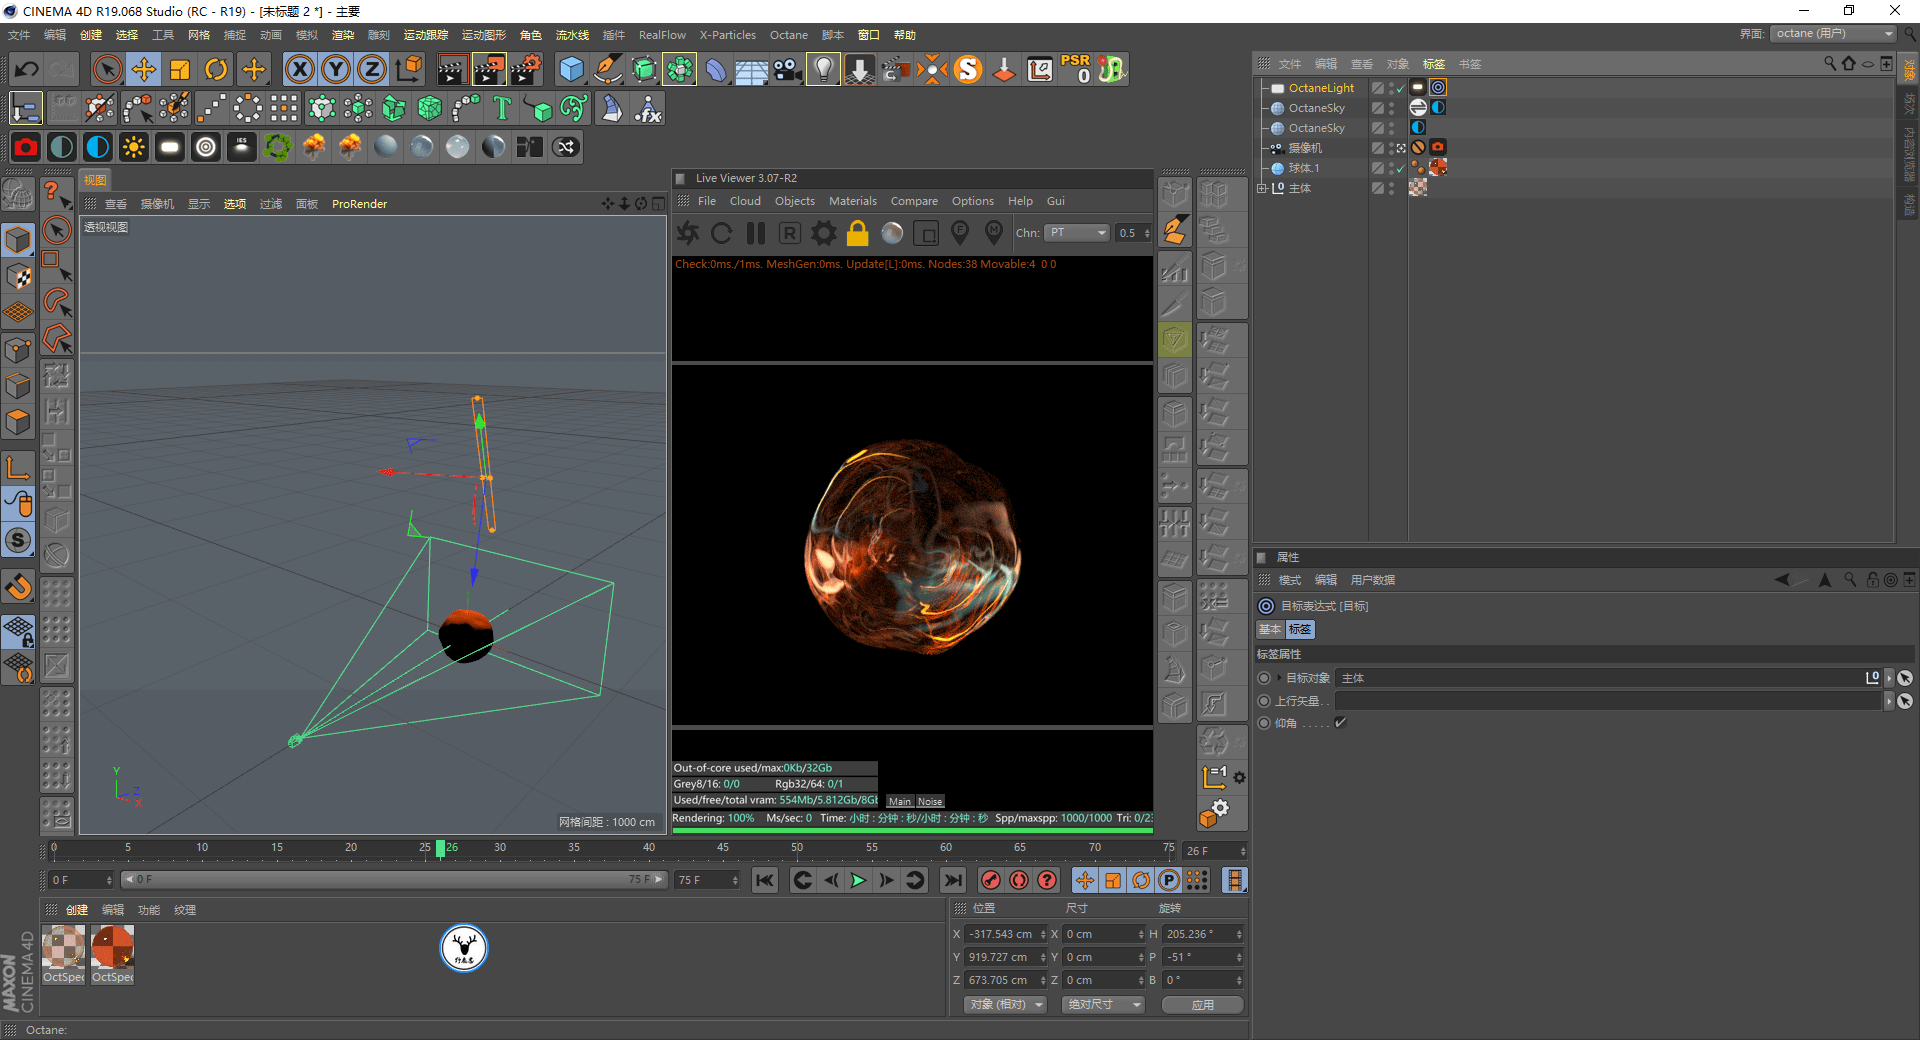The width and height of the screenshot is (1920, 1040).
Task: Expand the 主体 object hierarchy
Action: [1262, 188]
